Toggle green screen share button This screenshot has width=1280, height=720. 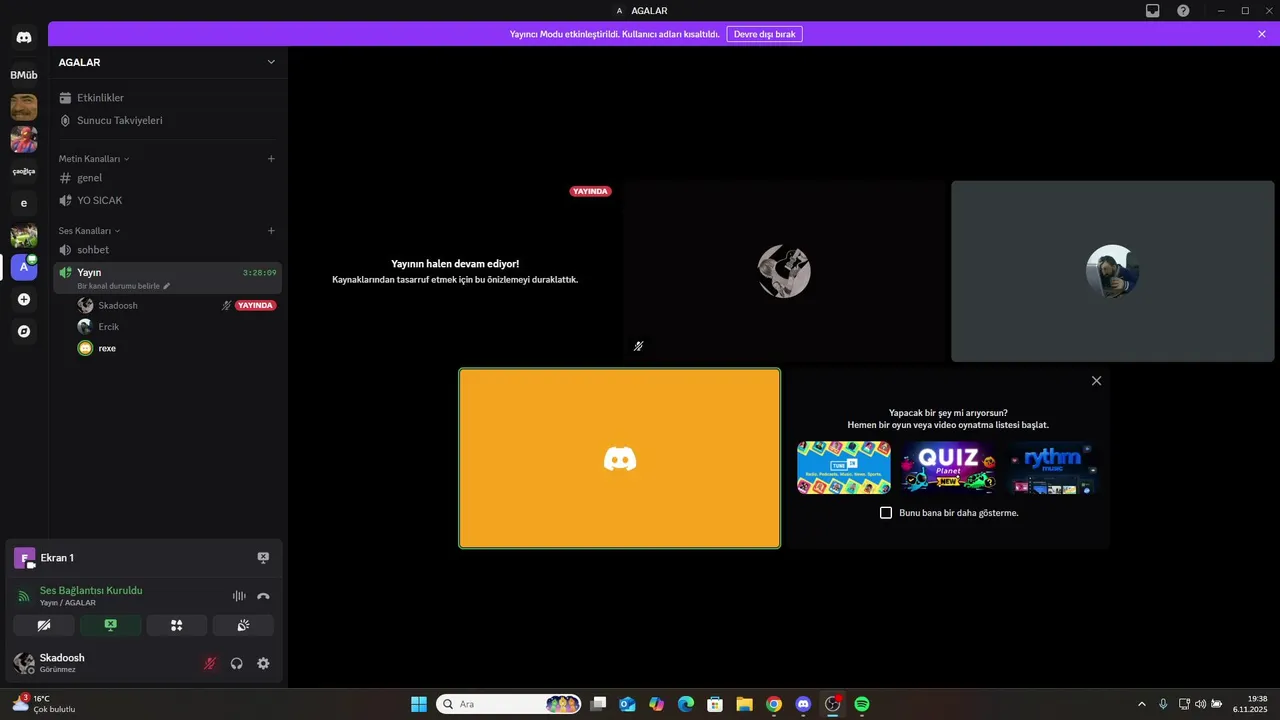tap(110, 625)
